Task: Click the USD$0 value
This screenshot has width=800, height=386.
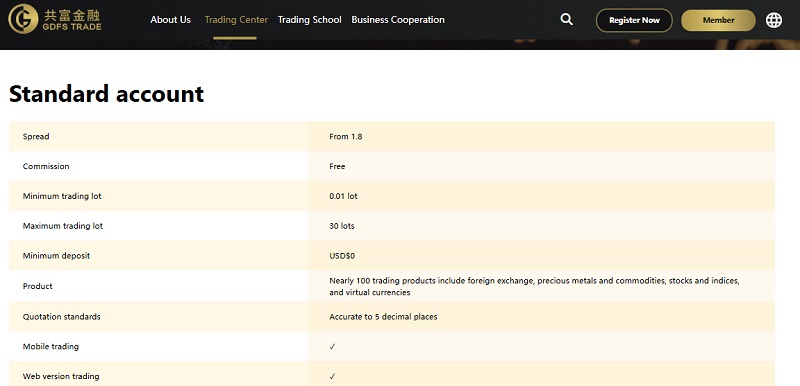Action: (x=342, y=256)
